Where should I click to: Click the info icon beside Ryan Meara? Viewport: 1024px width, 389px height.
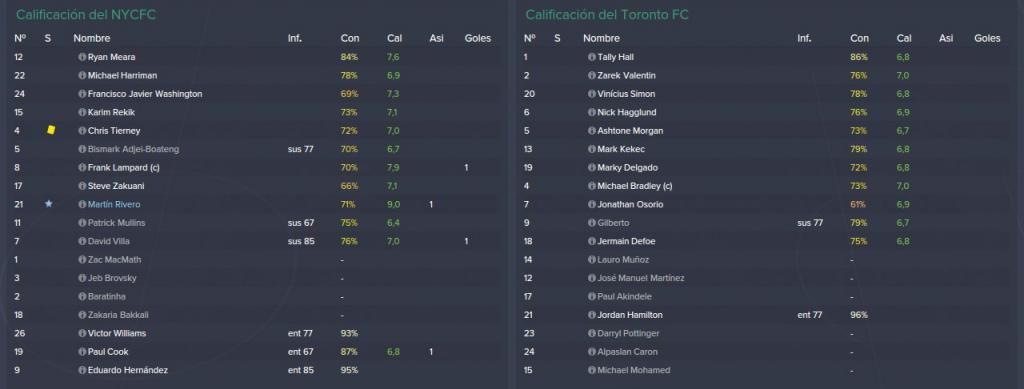[82, 57]
